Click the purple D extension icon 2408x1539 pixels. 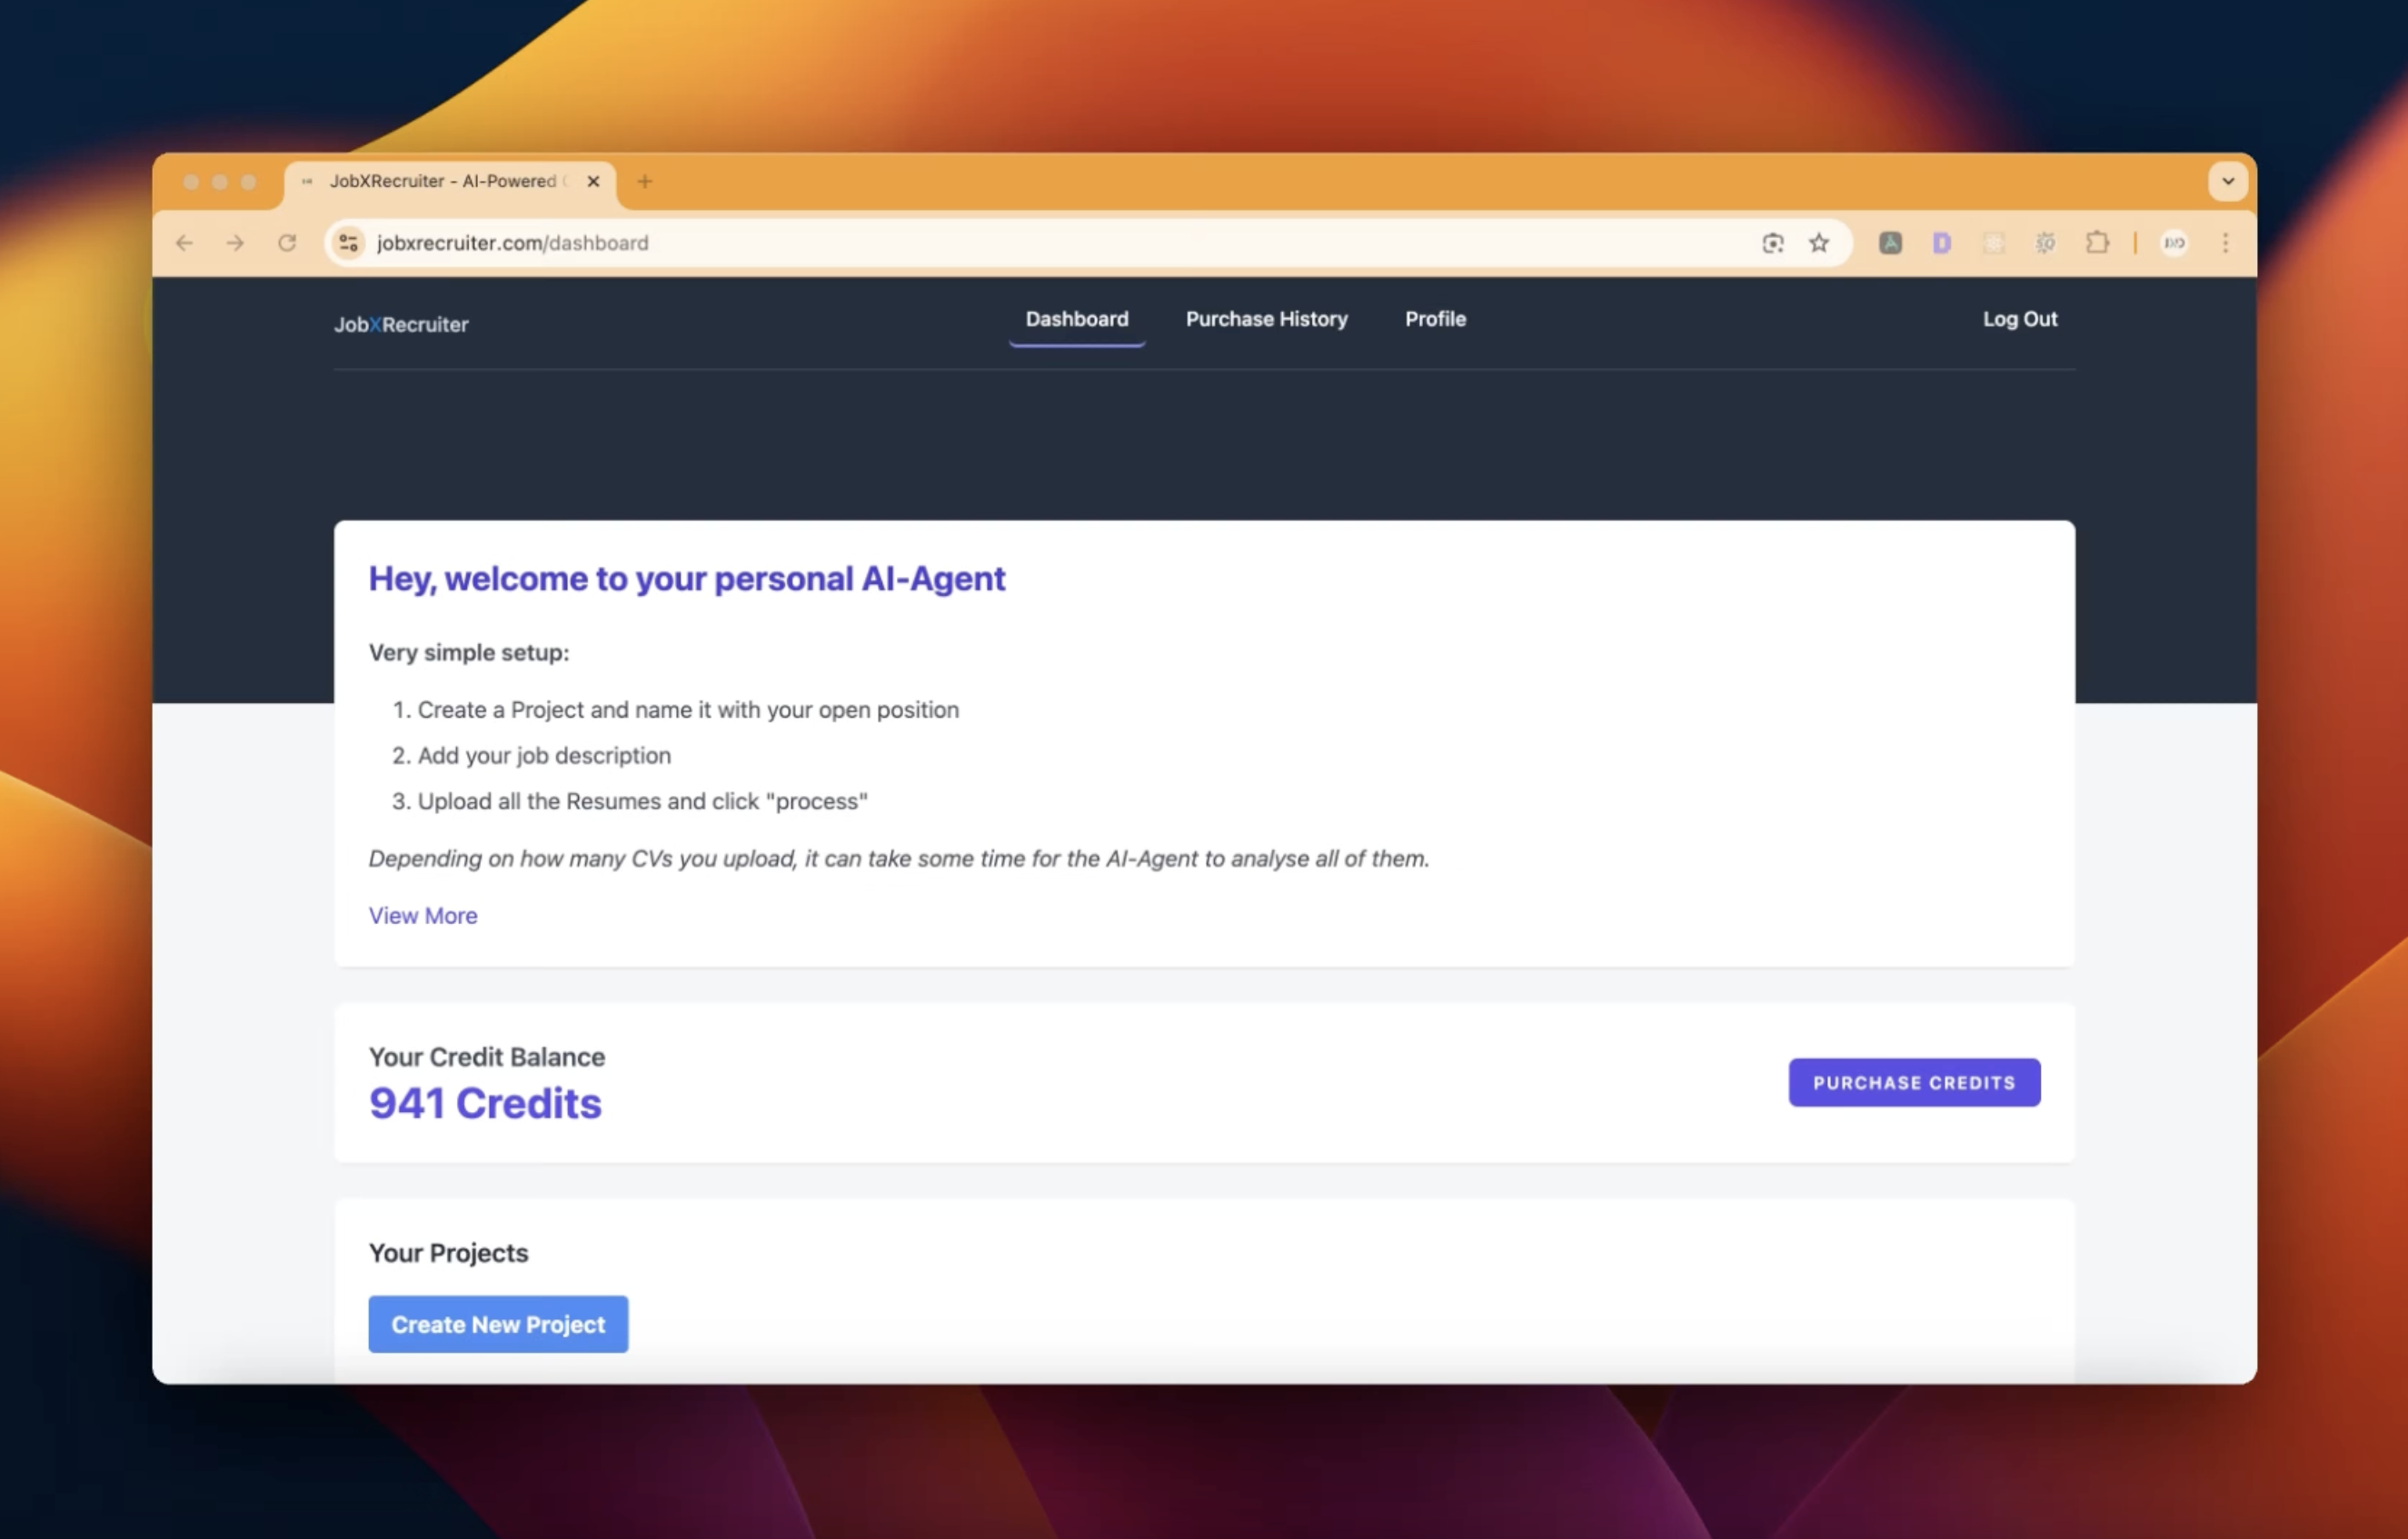click(1941, 243)
